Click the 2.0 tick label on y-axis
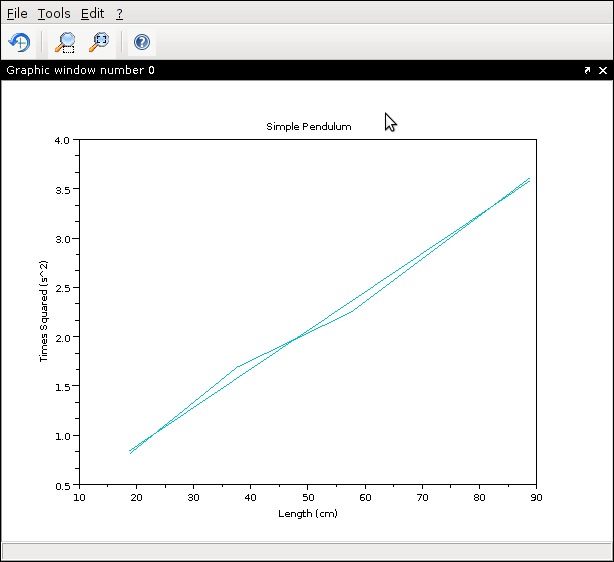 (x=62, y=337)
